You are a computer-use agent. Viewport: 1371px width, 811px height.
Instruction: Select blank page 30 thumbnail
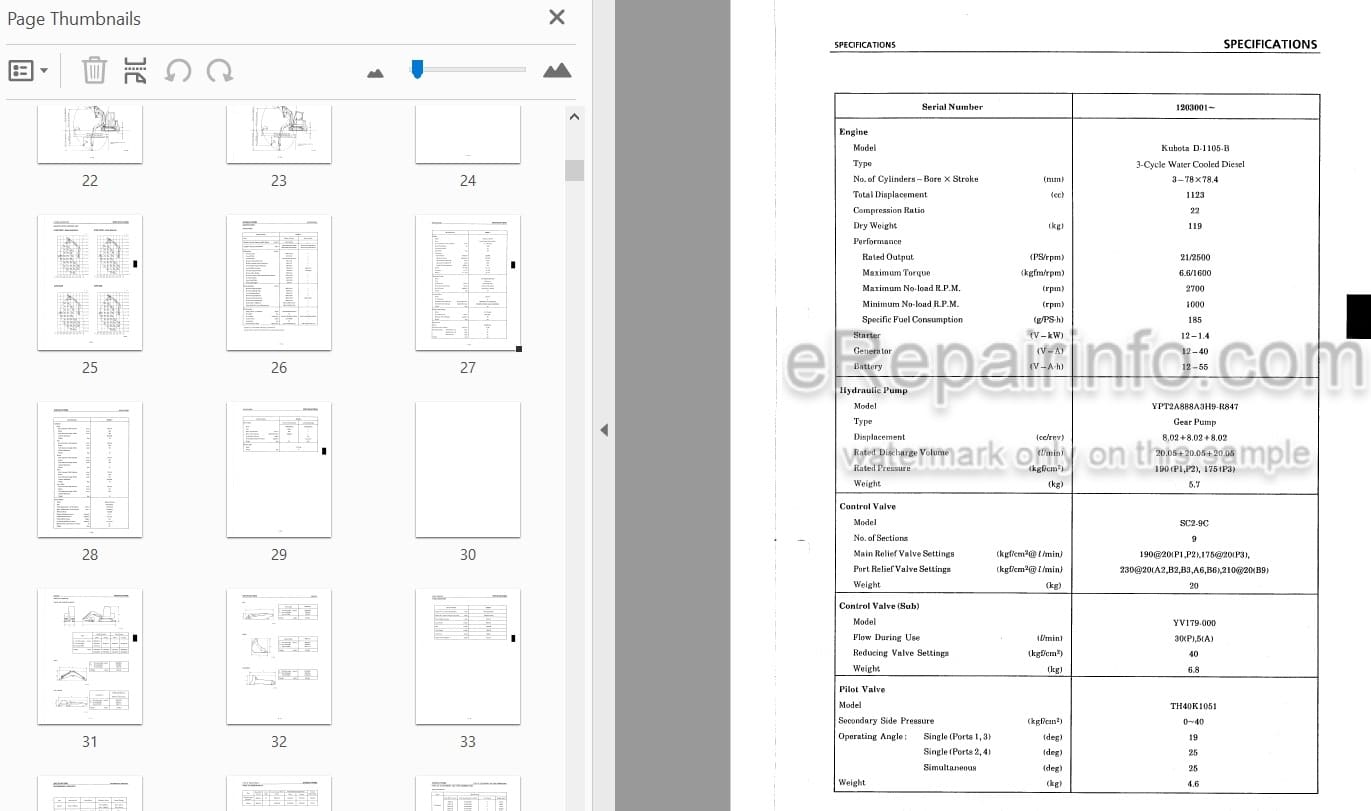(x=468, y=470)
